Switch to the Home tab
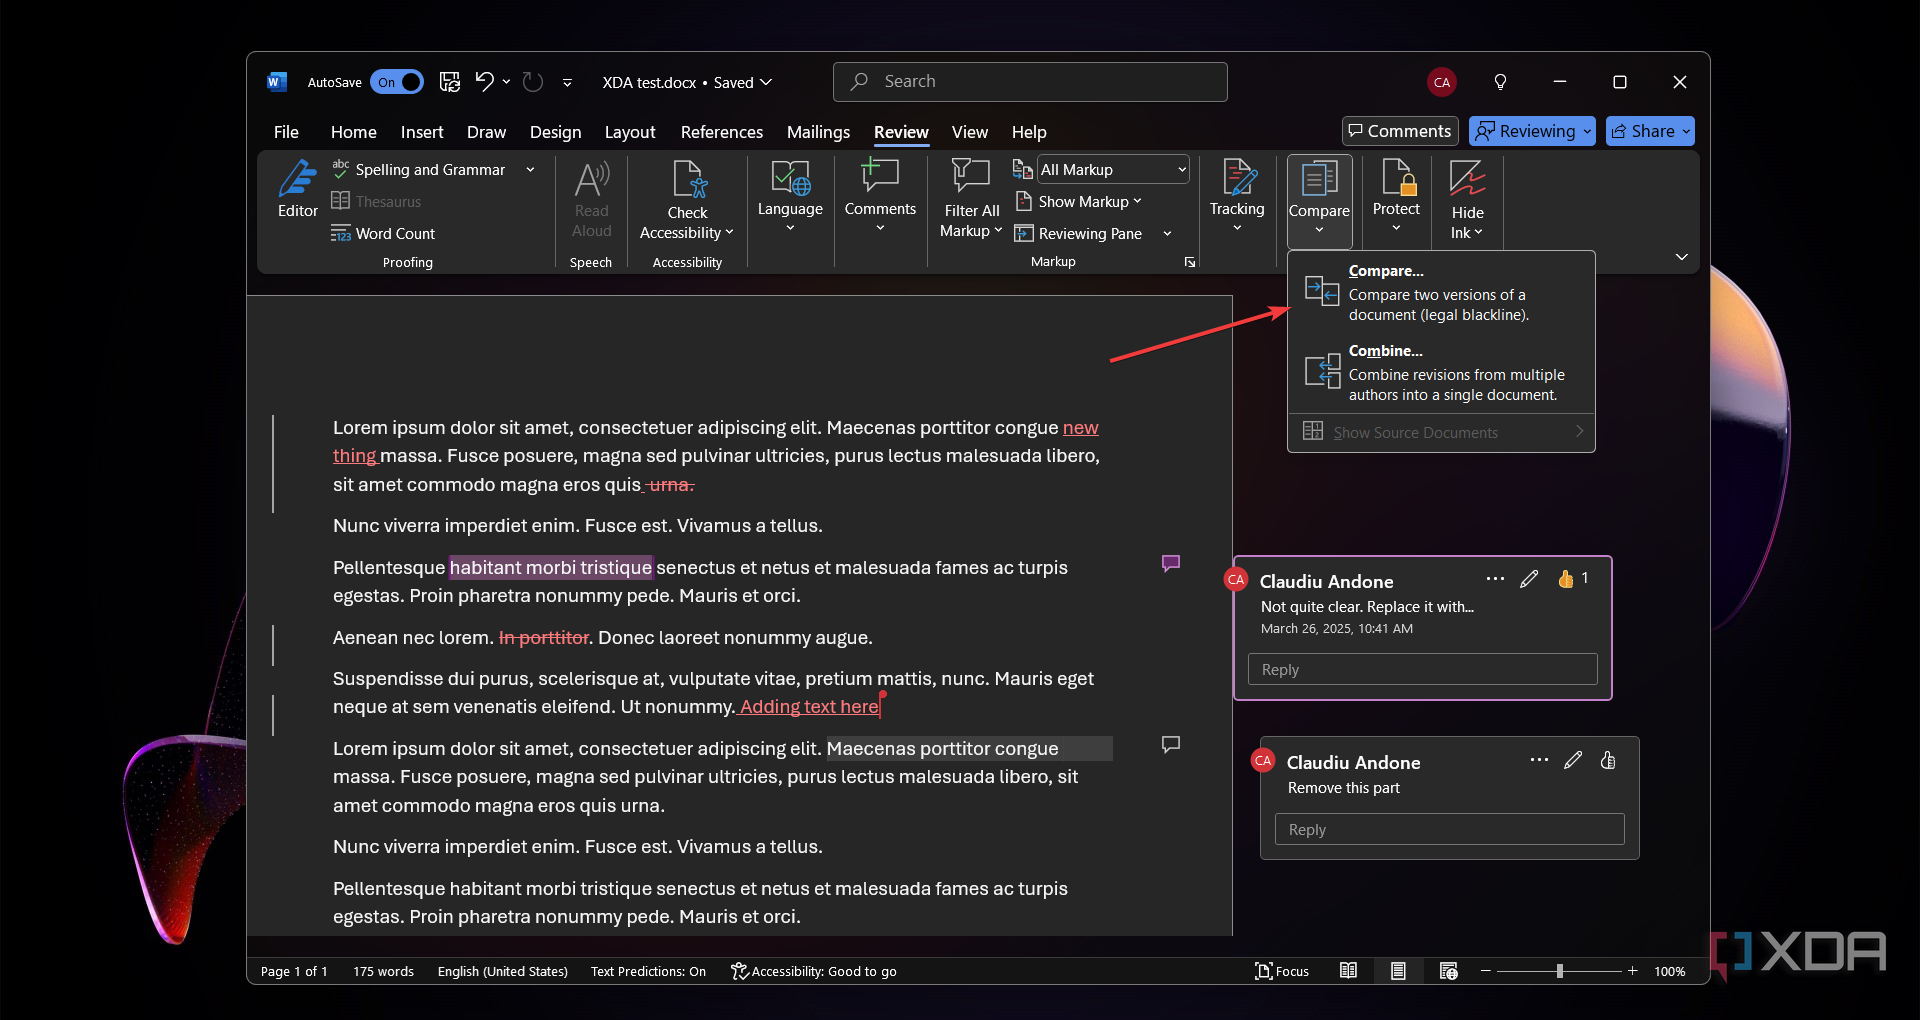This screenshot has width=1920, height=1020. [x=353, y=132]
